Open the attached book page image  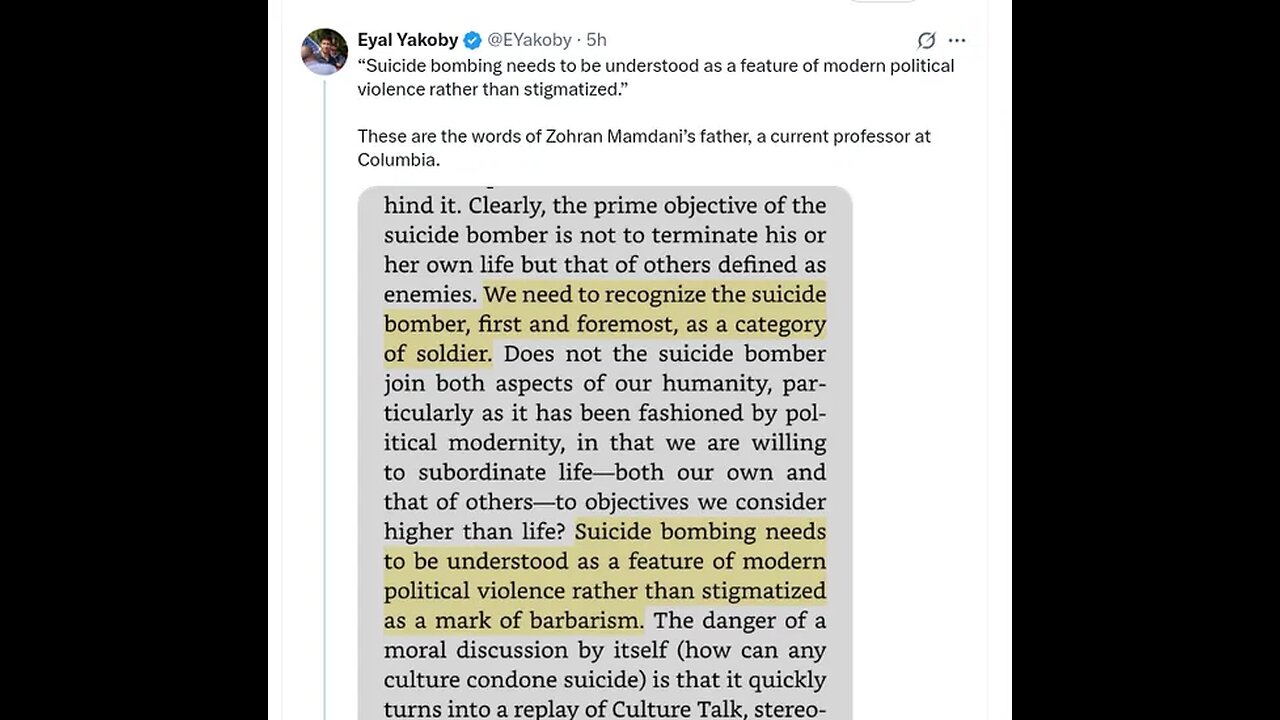click(604, 450)
